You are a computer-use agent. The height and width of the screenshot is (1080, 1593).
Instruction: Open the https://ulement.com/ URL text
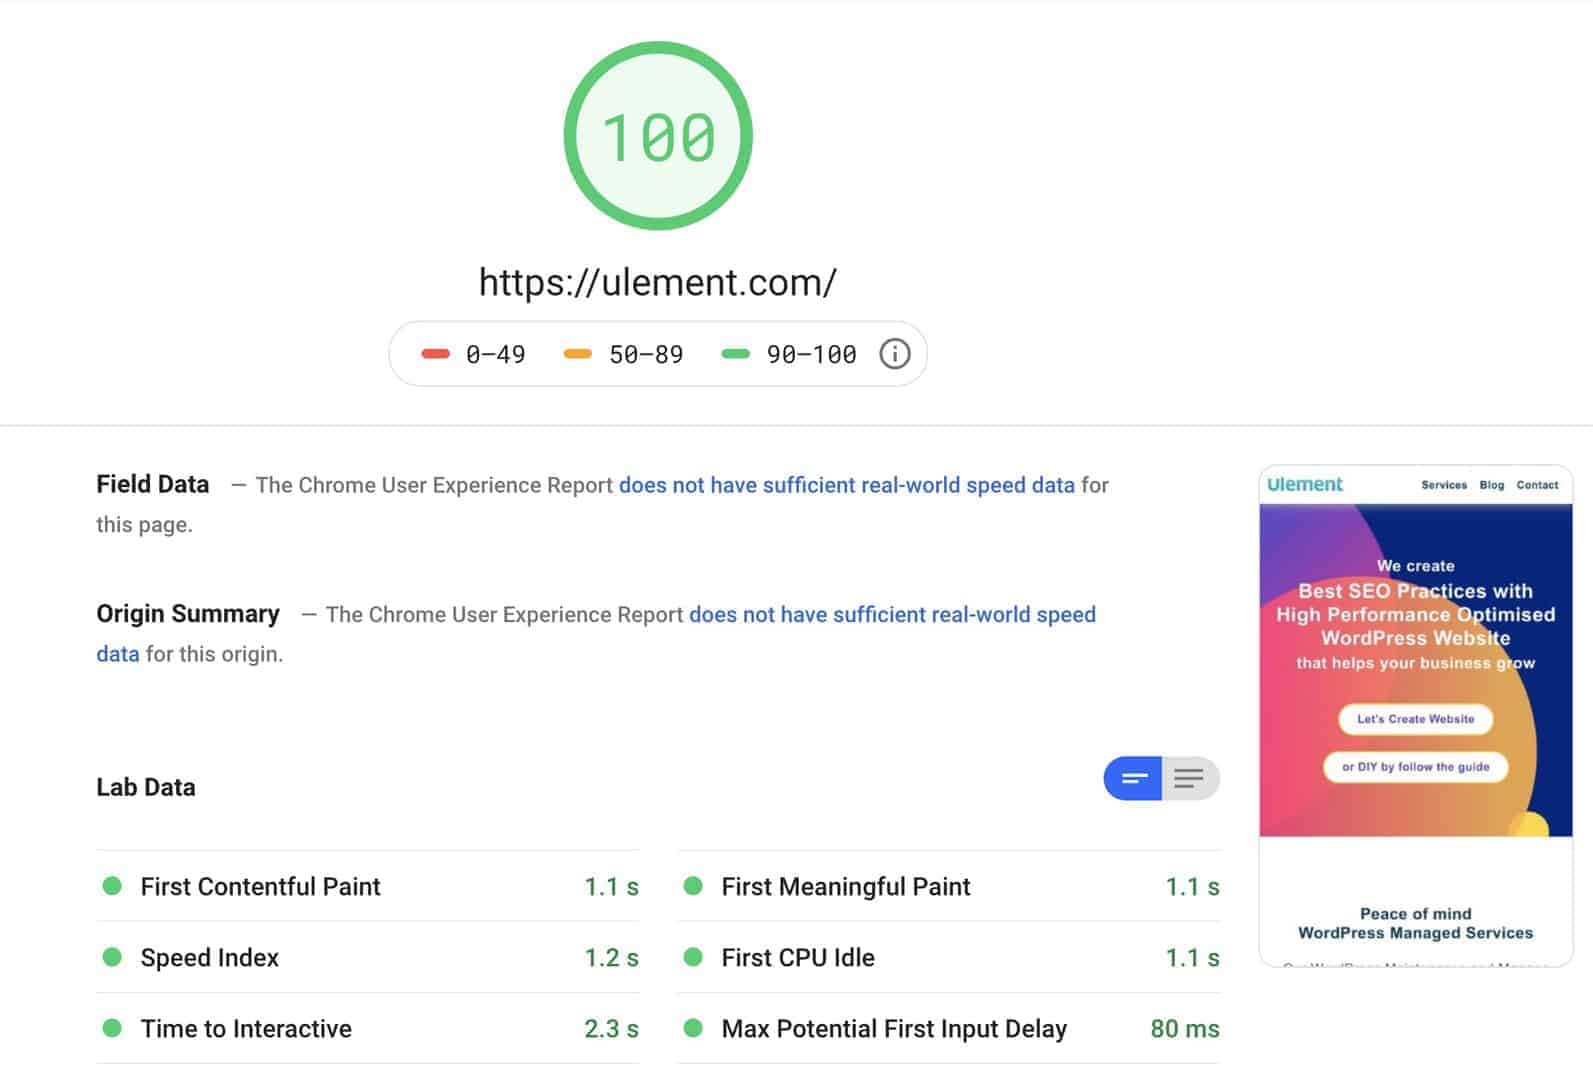658,282
